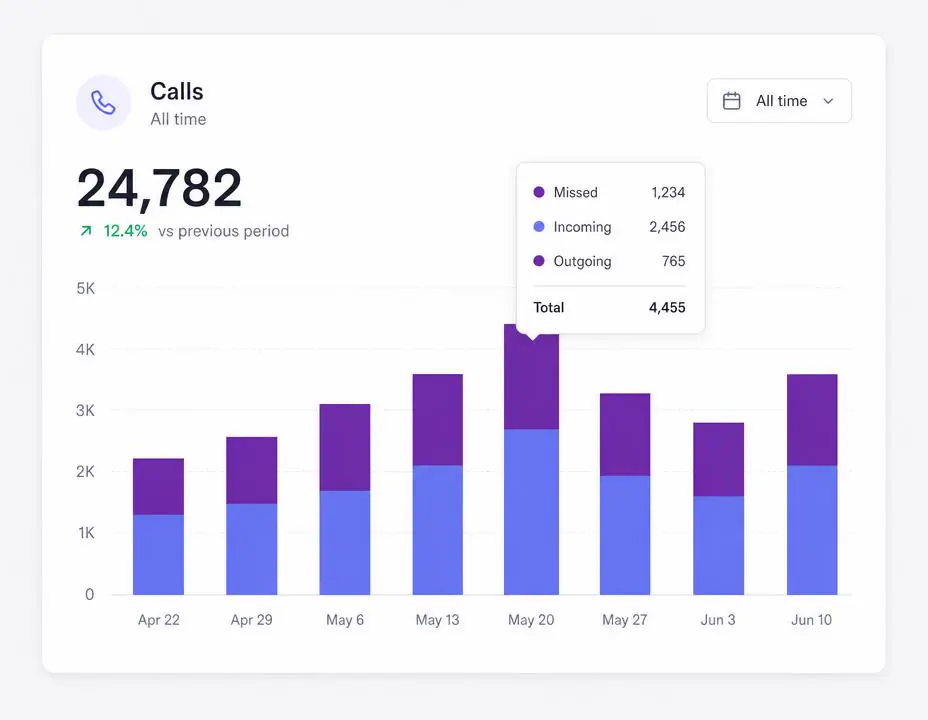Select the May 20 blue bar segment
Viewport: 928px width, 720px height.
(x=531, y=512)
